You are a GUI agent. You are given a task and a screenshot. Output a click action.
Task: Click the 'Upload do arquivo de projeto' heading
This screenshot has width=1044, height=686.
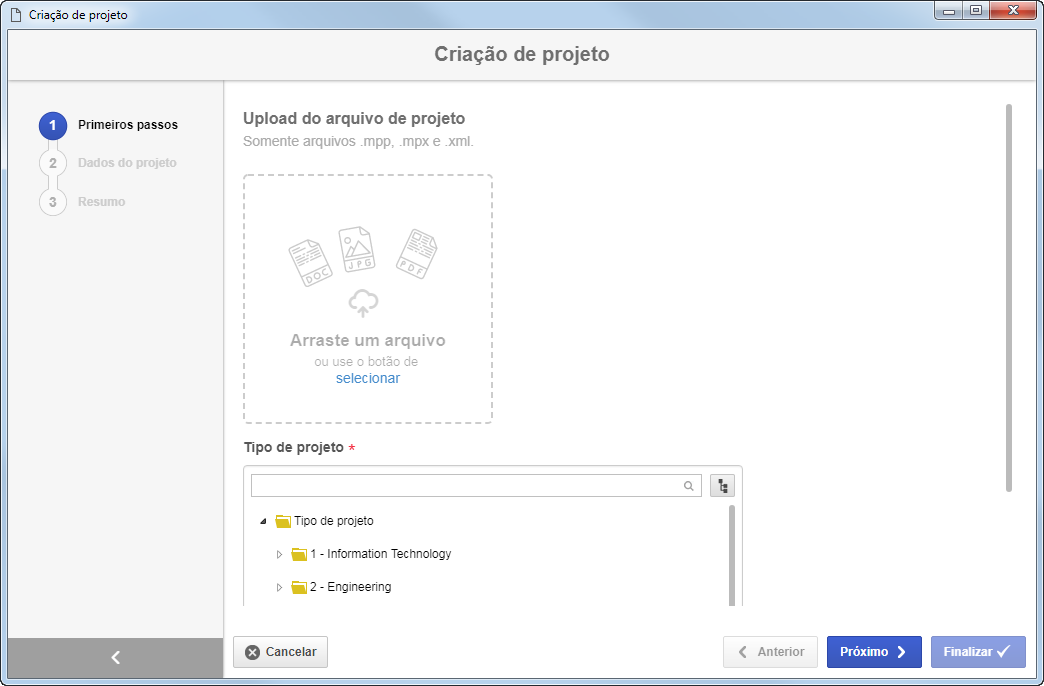(x=354, y=119)
